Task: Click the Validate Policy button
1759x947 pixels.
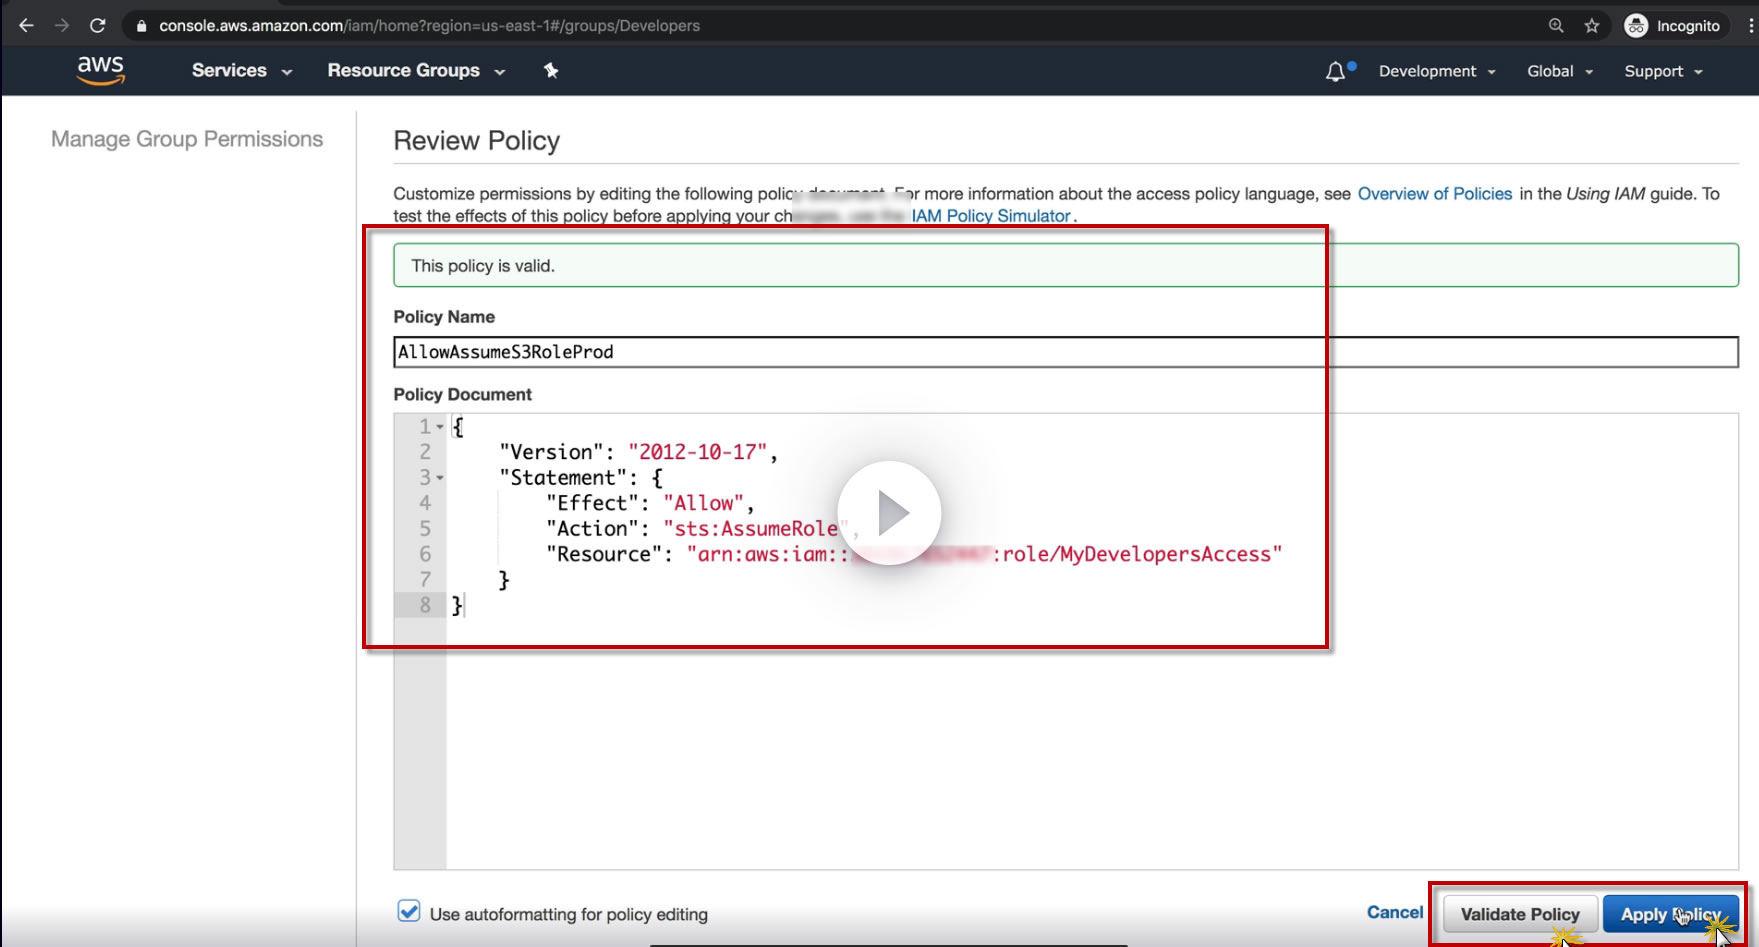Action: click(x=1520, y=914)
